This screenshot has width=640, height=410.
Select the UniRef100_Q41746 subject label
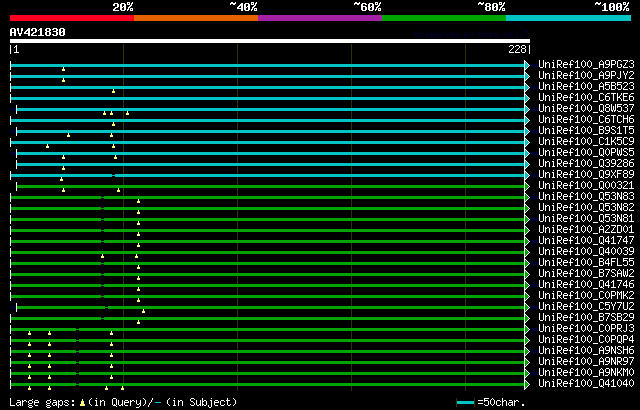tap(586, 285)
